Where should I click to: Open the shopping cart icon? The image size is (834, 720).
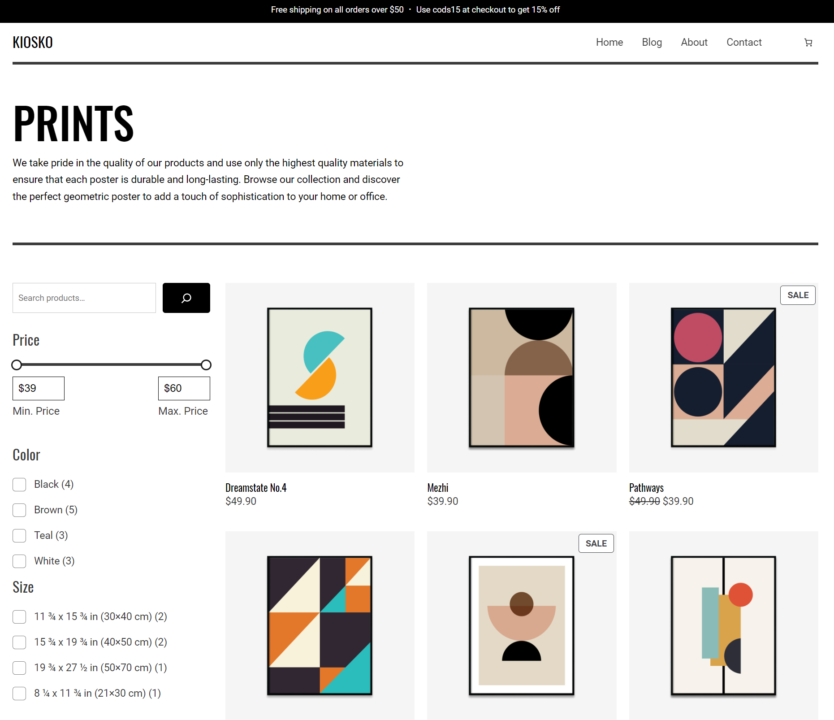[808, 43]
